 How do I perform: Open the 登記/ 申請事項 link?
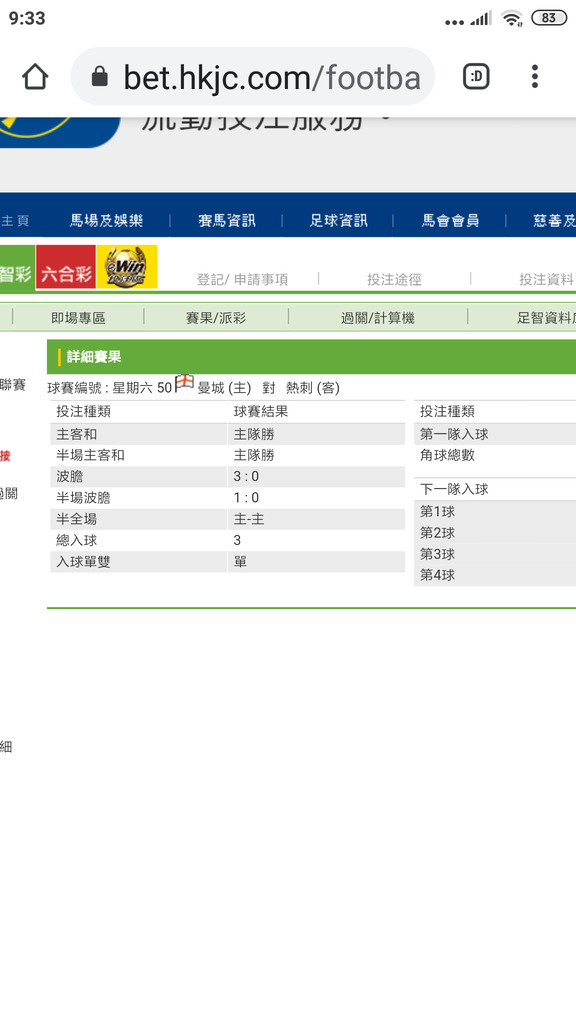(x=242, y=280)
